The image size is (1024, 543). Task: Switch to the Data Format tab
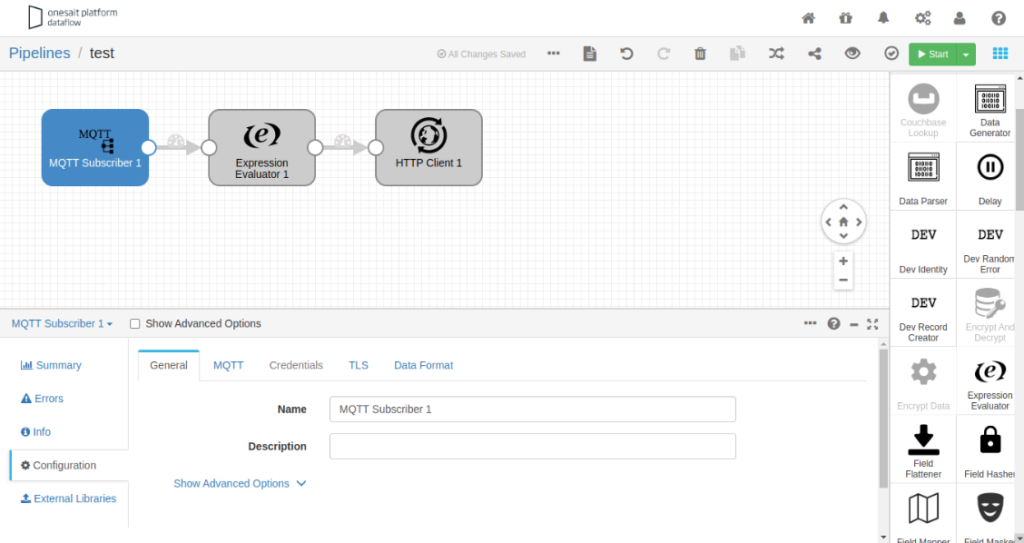tap(423, 365)
